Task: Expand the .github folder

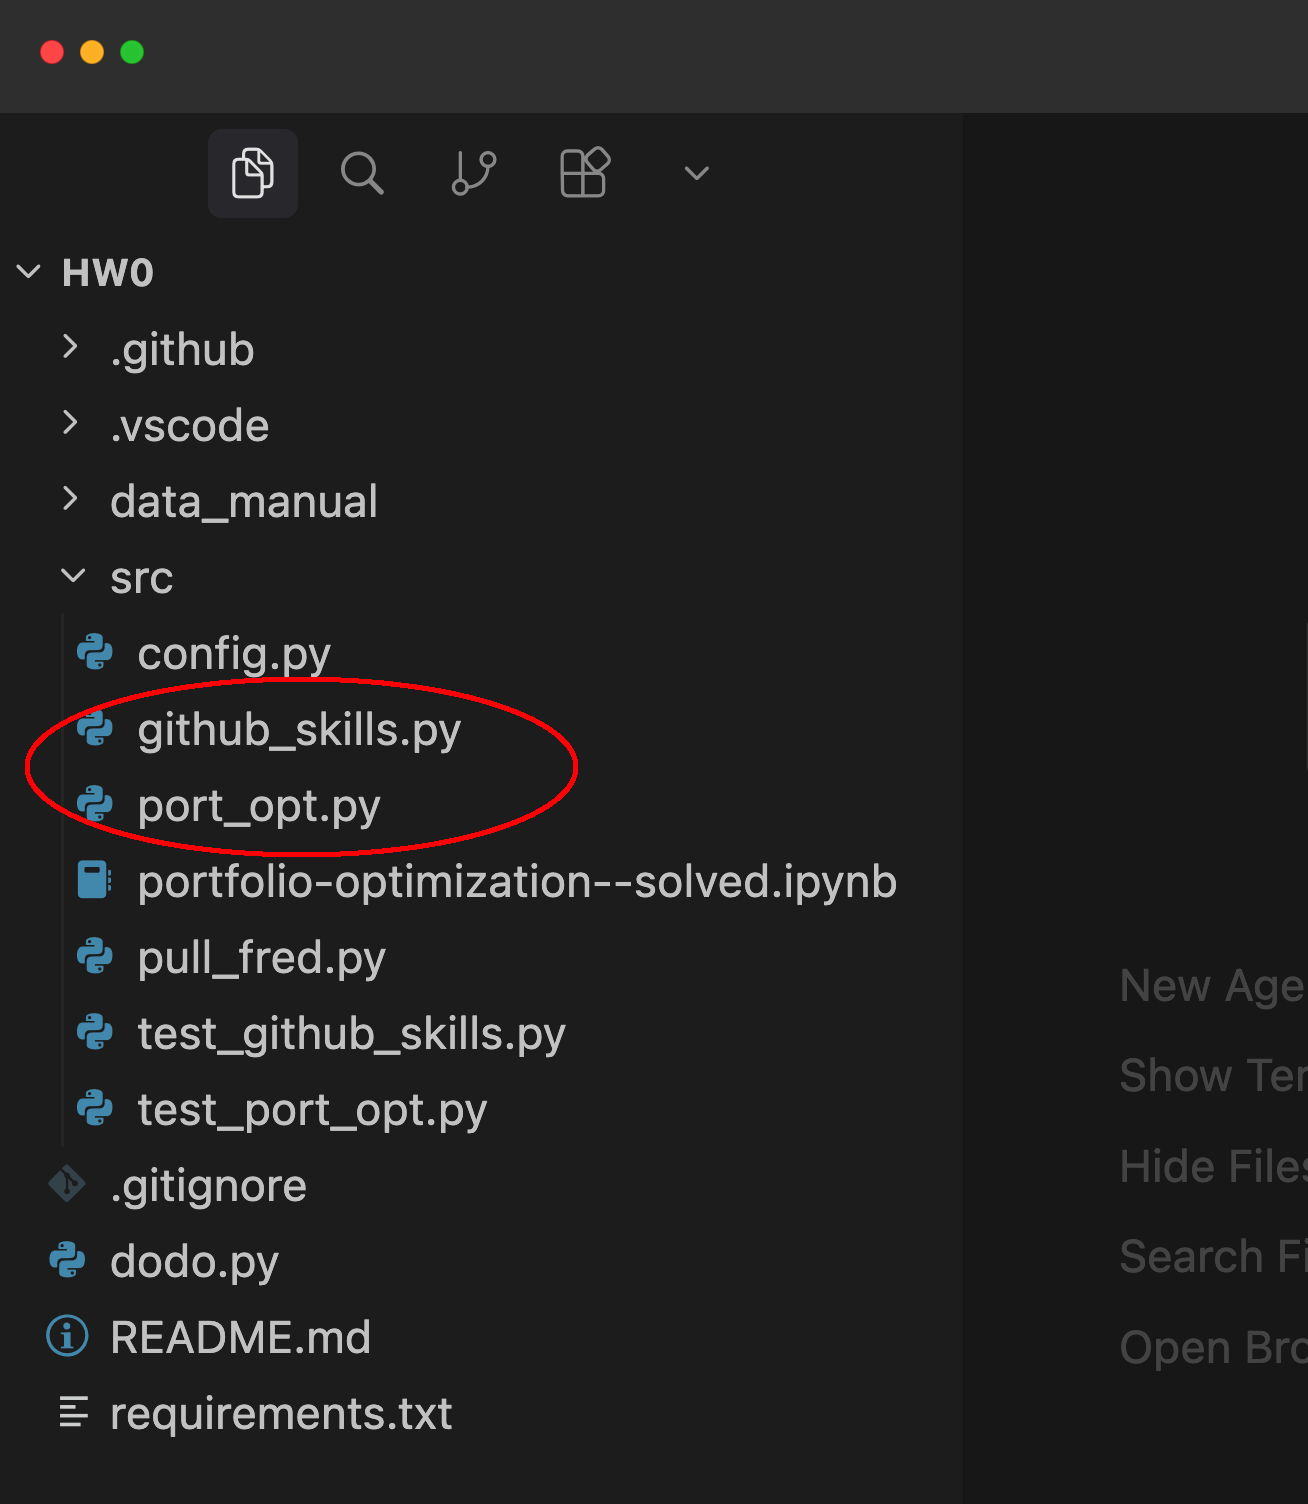Action: (70, 347)
